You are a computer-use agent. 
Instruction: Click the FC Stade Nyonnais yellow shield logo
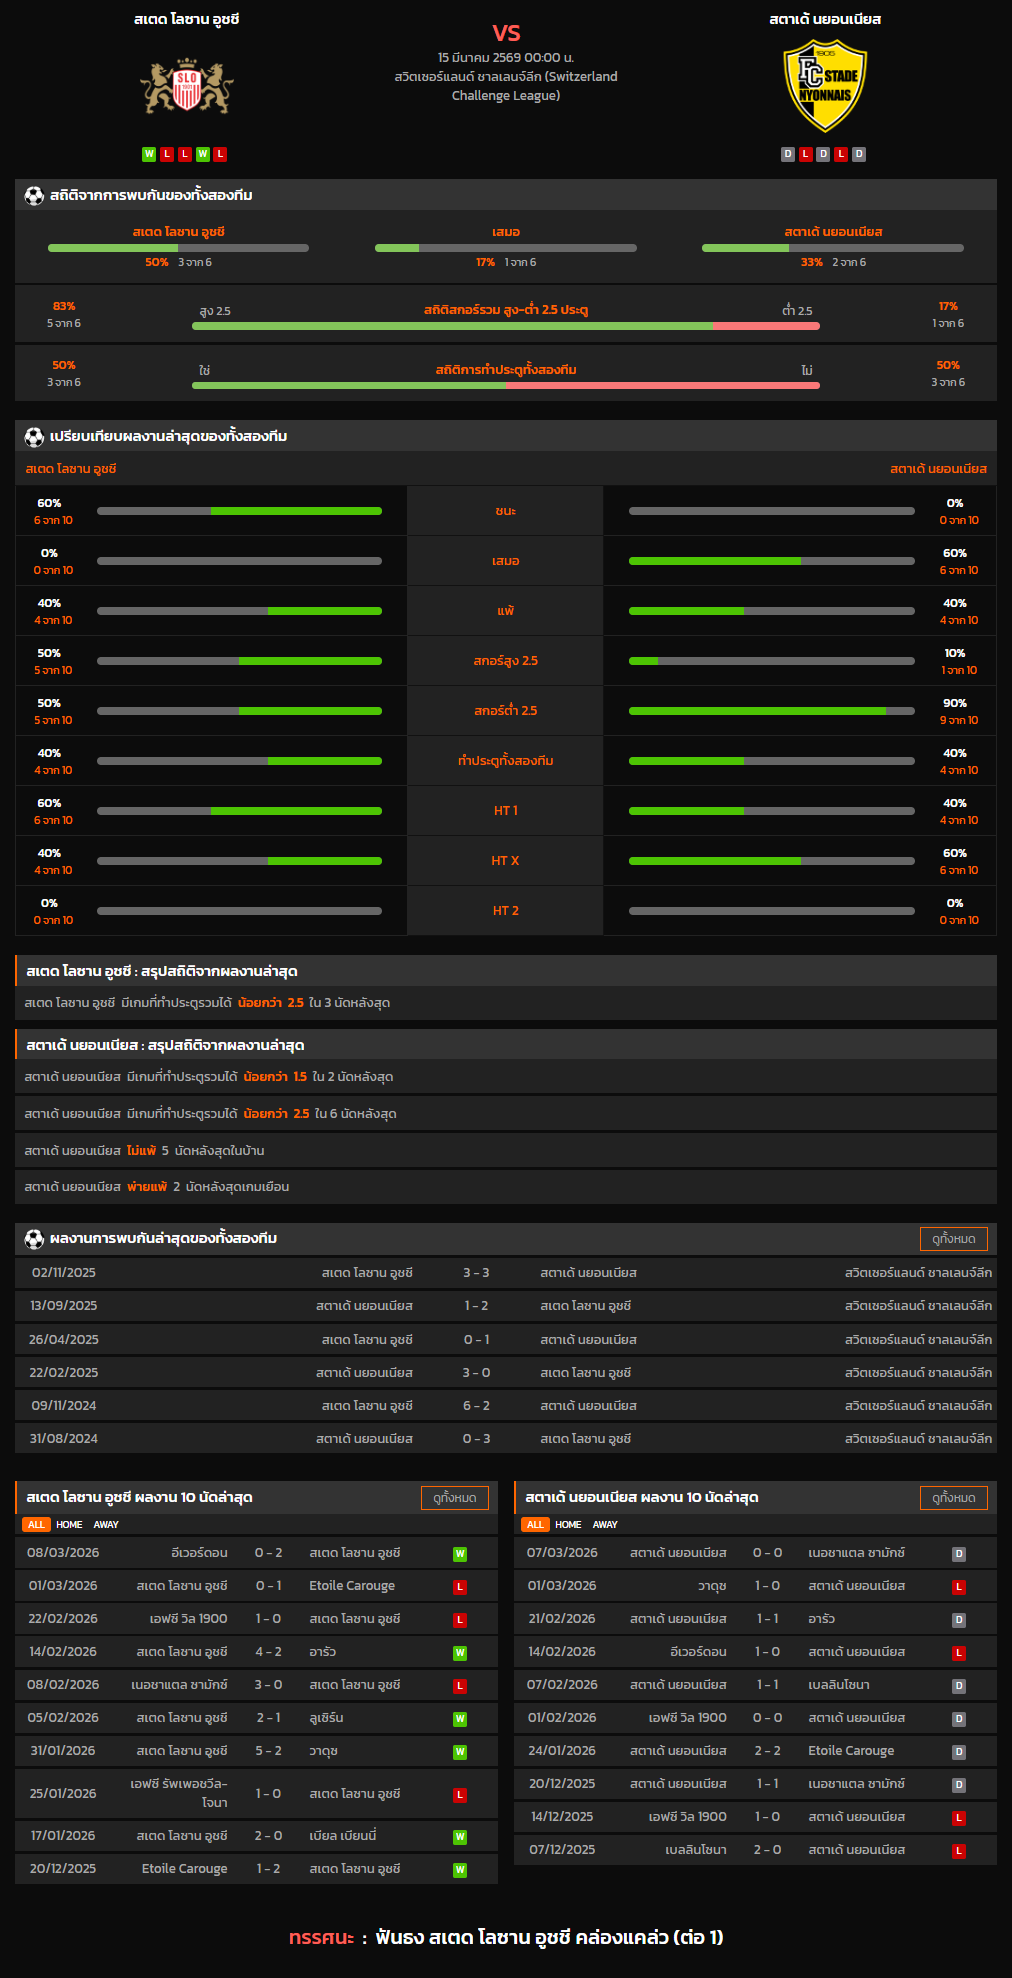tap(825, 86)
